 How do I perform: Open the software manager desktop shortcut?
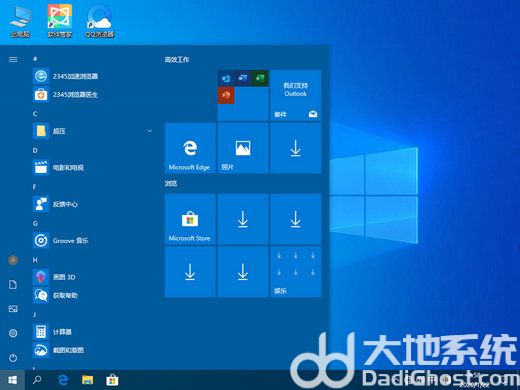pos(60,21)
